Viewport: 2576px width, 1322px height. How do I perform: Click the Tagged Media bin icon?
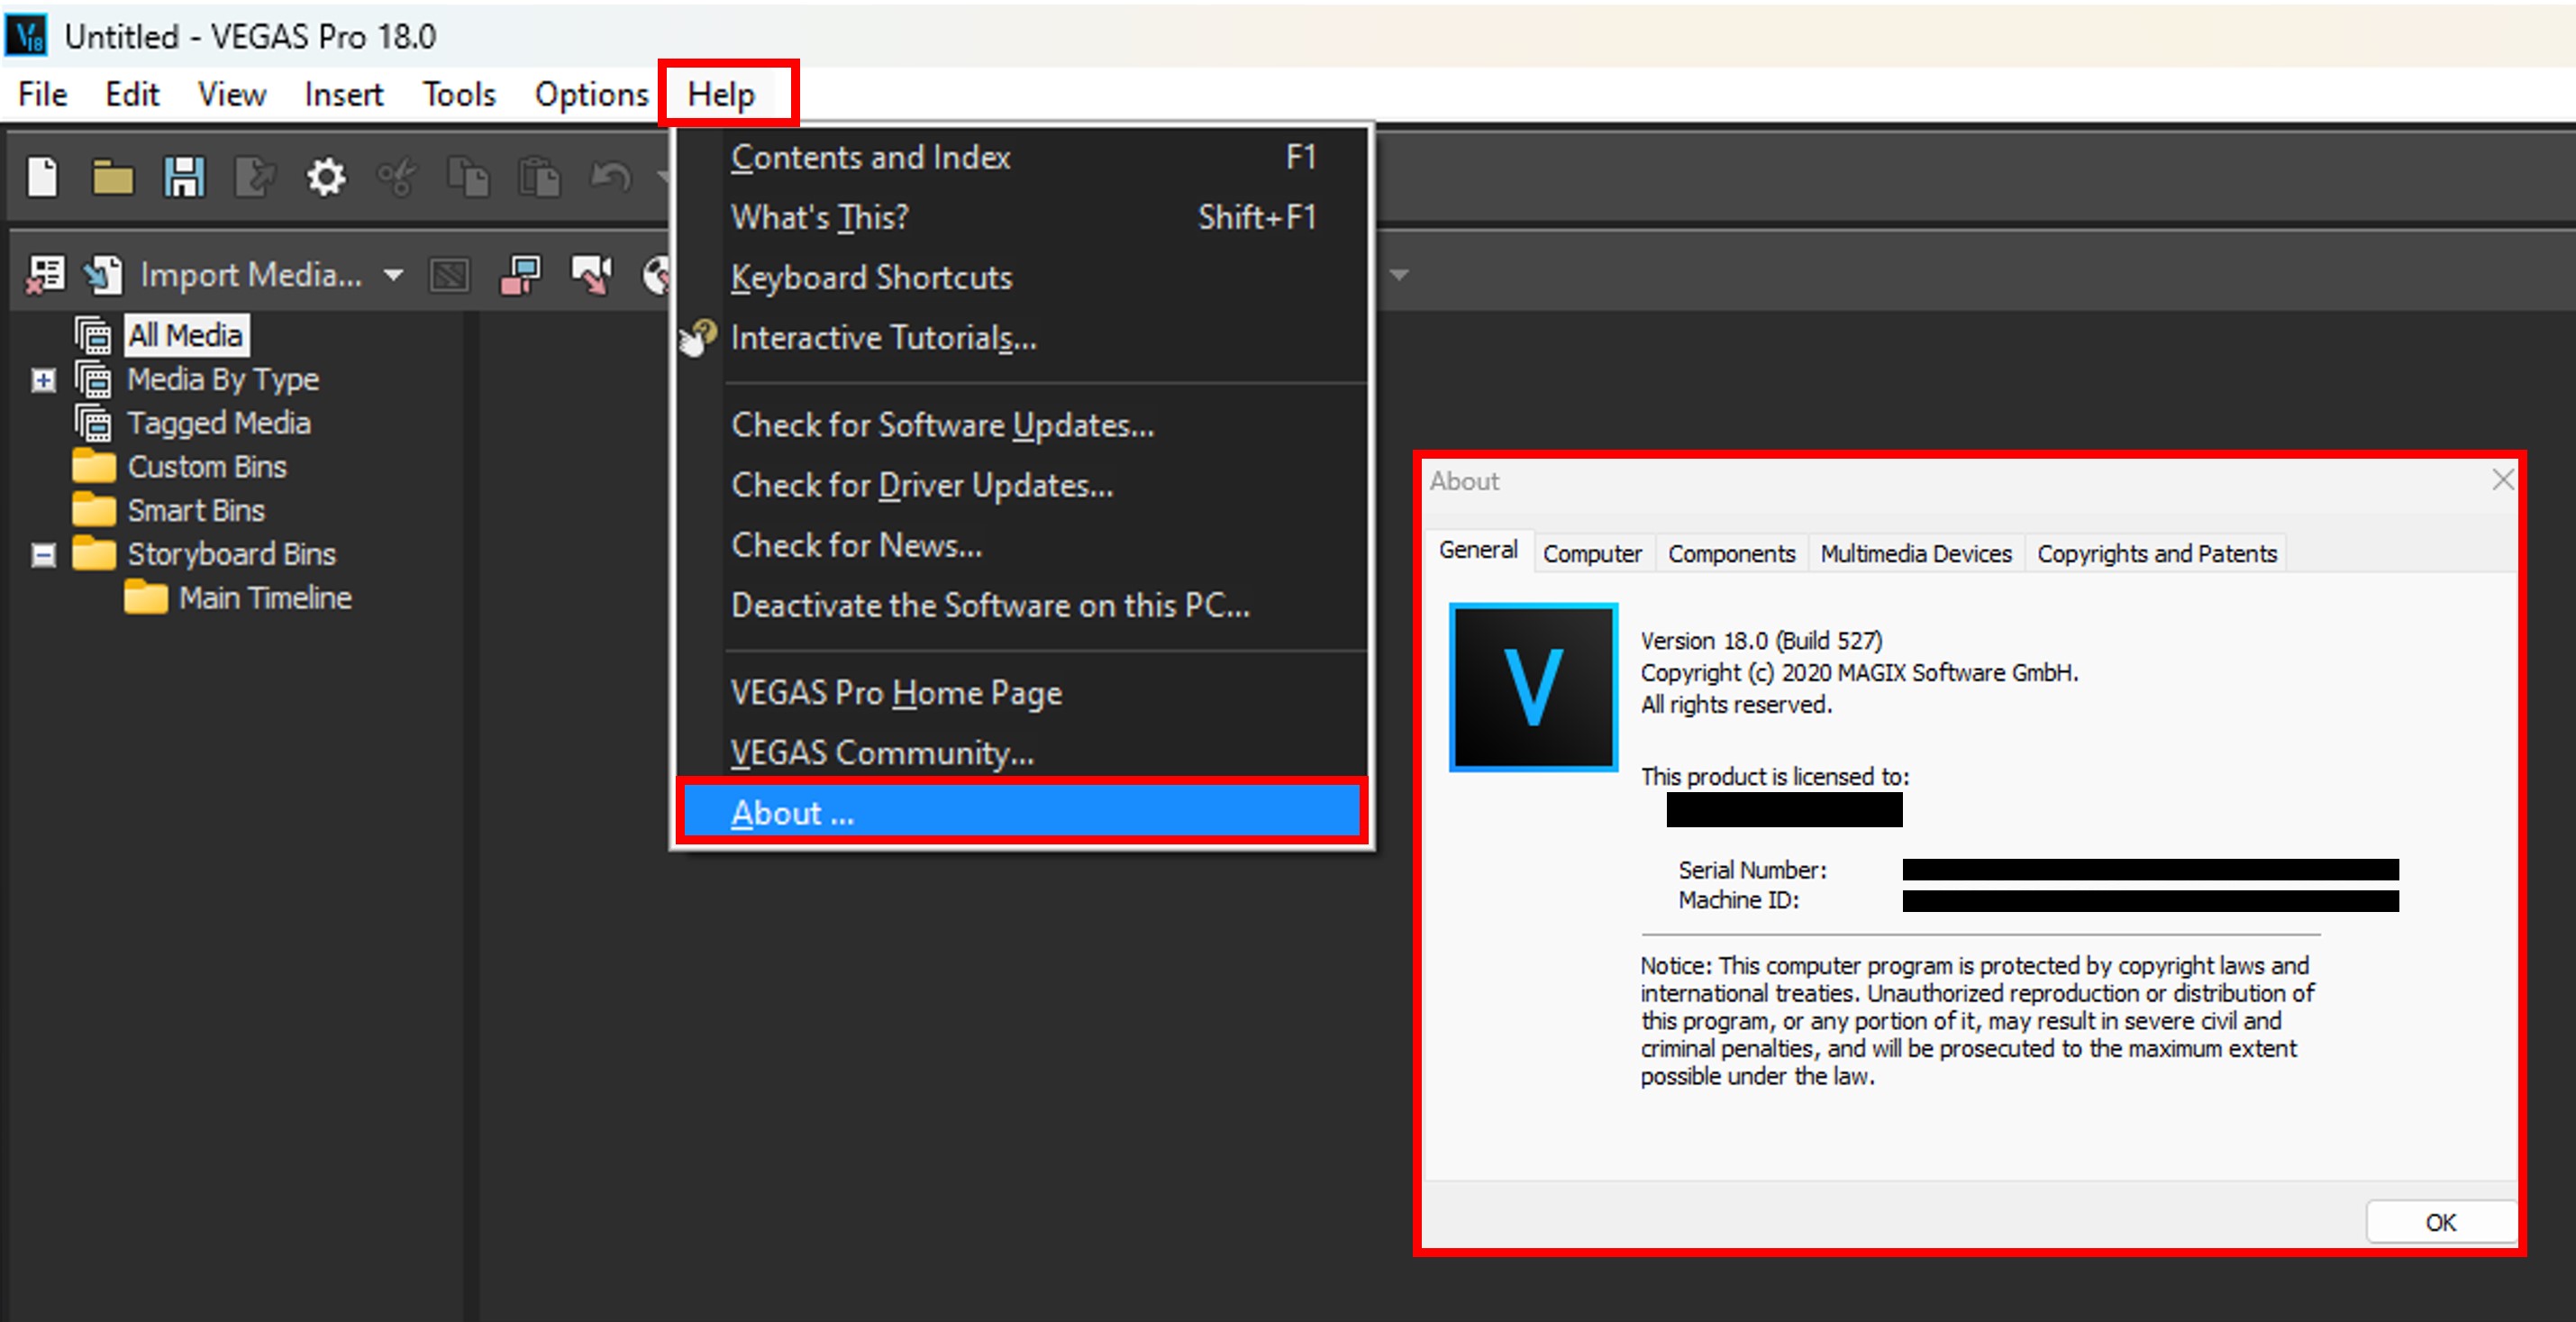click(93, 422)
